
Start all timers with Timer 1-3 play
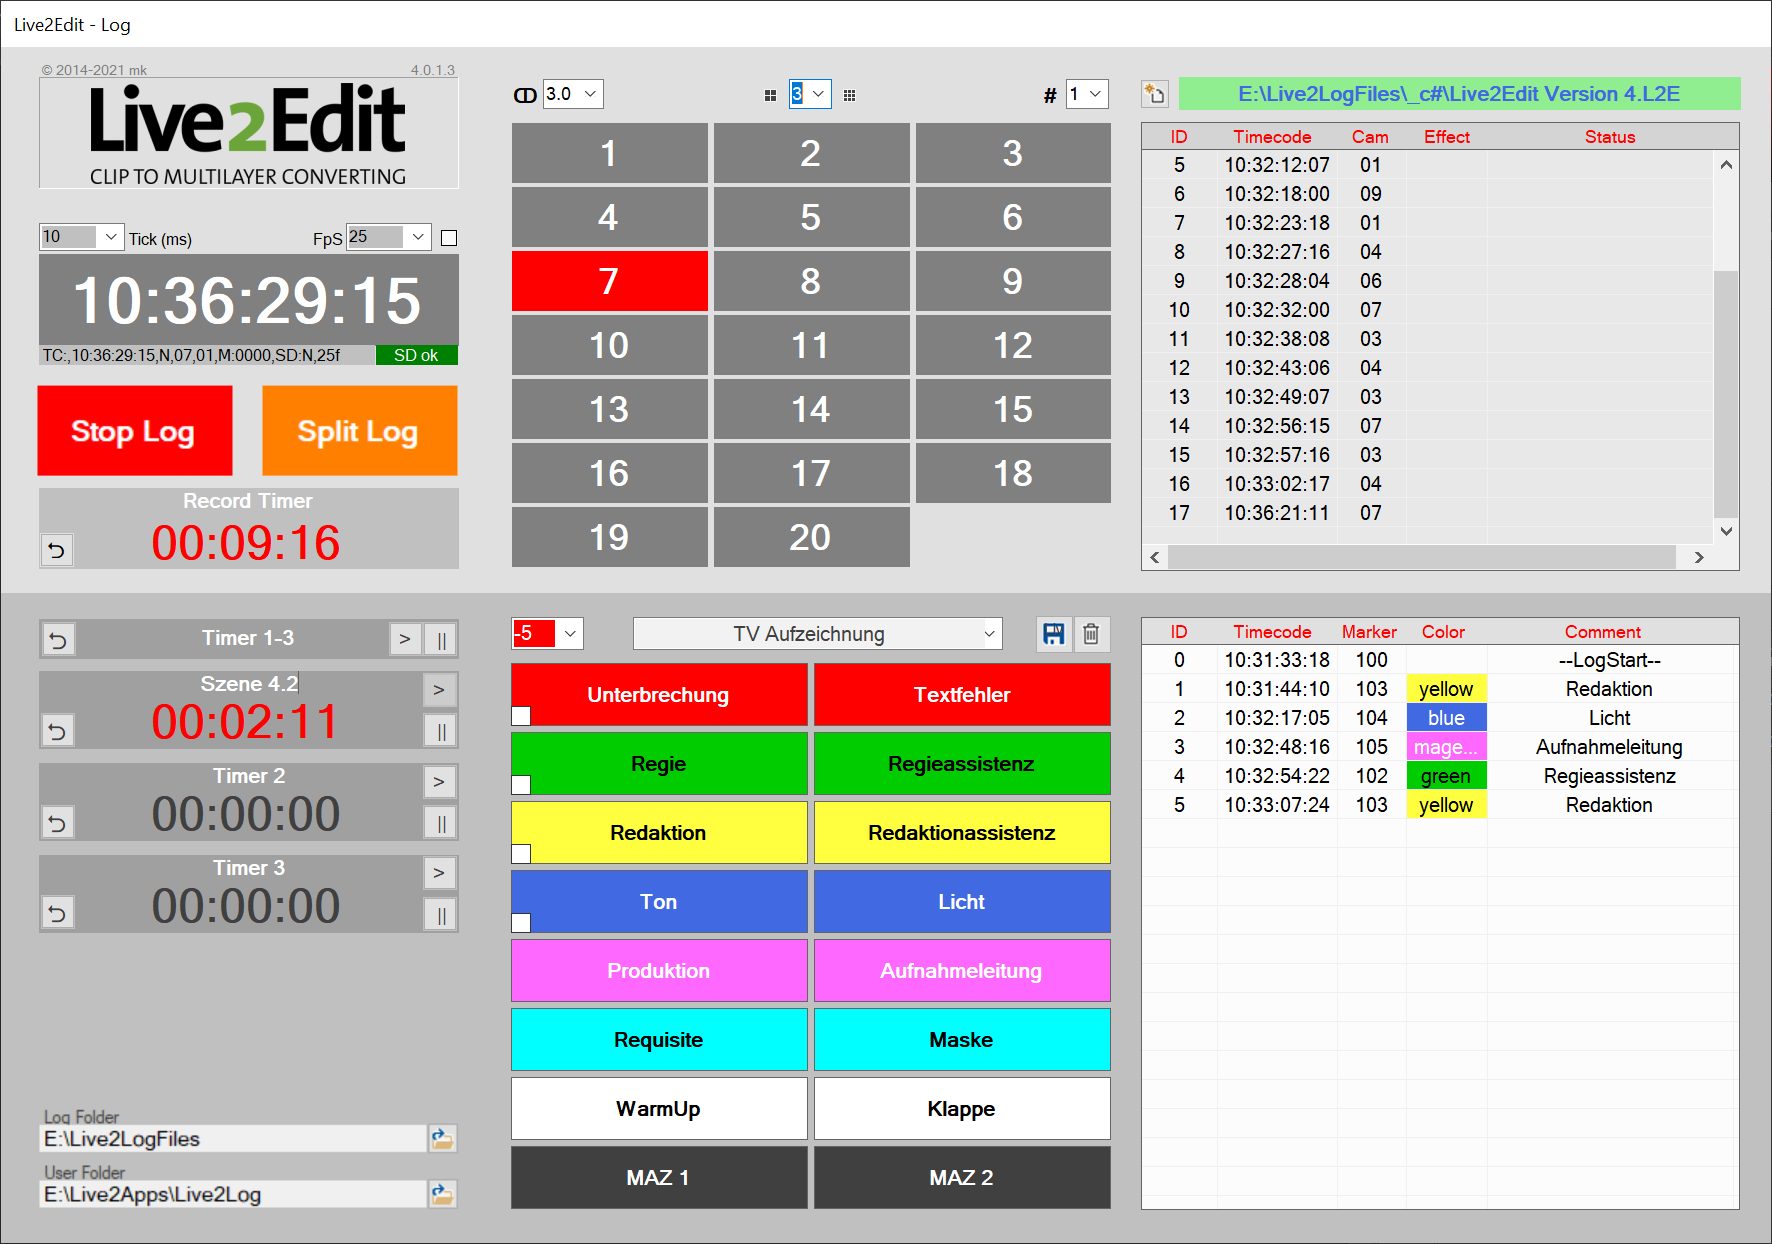405,640
